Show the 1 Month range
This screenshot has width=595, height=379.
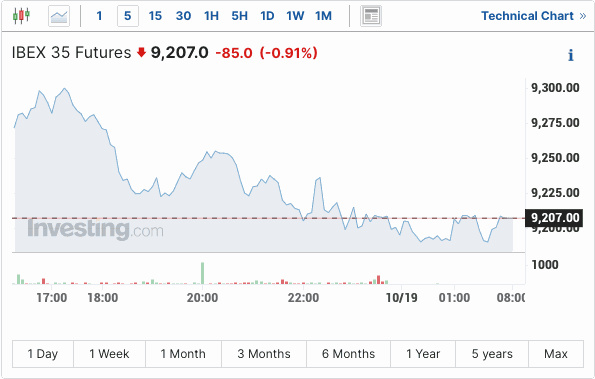183,354
